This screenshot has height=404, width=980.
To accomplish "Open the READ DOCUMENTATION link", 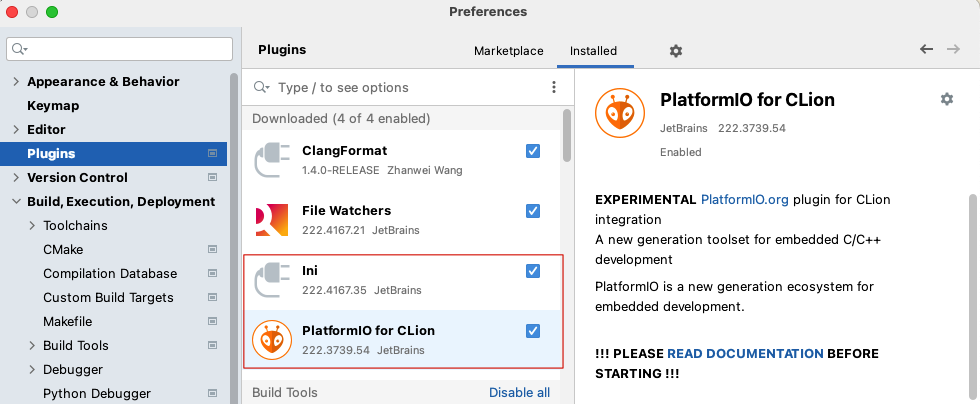I will tap(745, 354).
